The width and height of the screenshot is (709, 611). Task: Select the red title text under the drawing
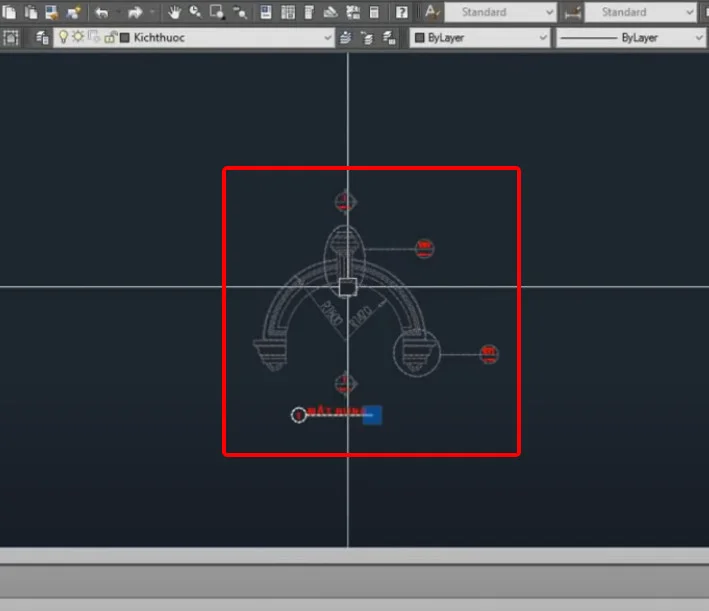(335, 412)
